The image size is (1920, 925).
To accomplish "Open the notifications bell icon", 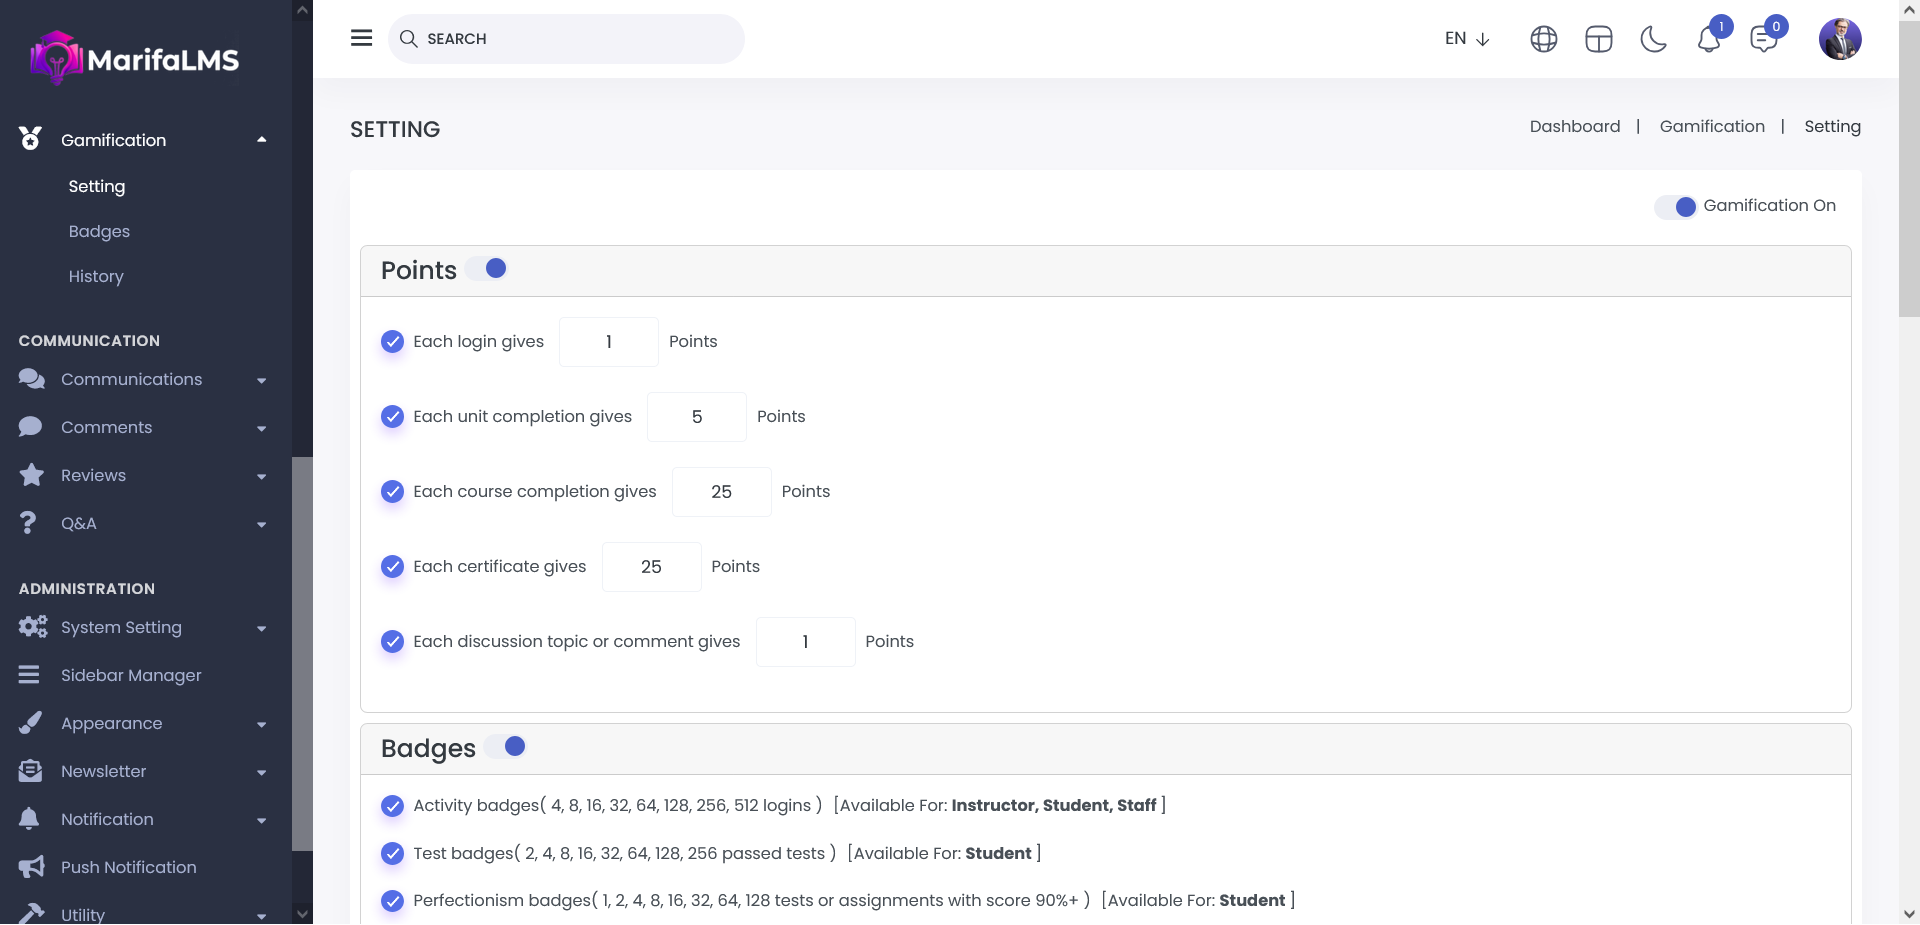I will pyautogui.click(x=1709, y=39).
